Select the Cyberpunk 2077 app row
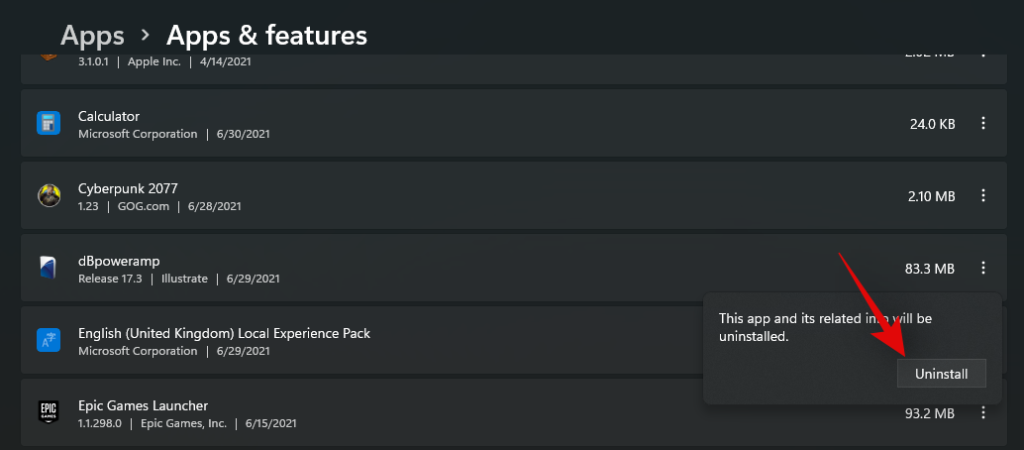The image size is (1024, 450). point(500,196)
